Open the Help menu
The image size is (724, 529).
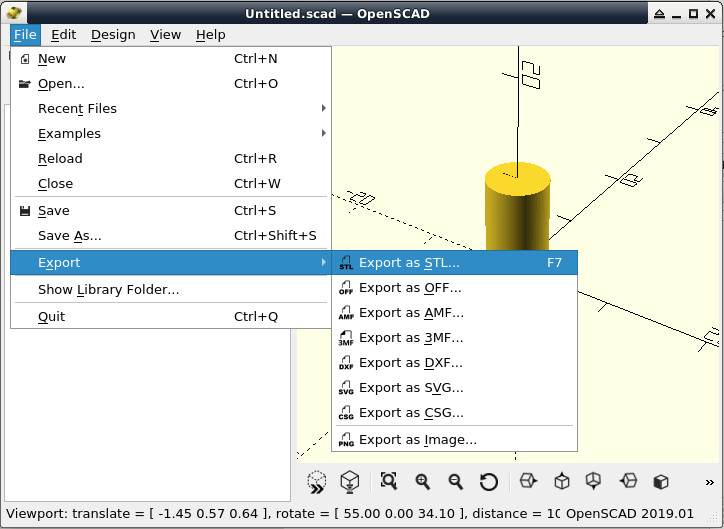[211, 35]
